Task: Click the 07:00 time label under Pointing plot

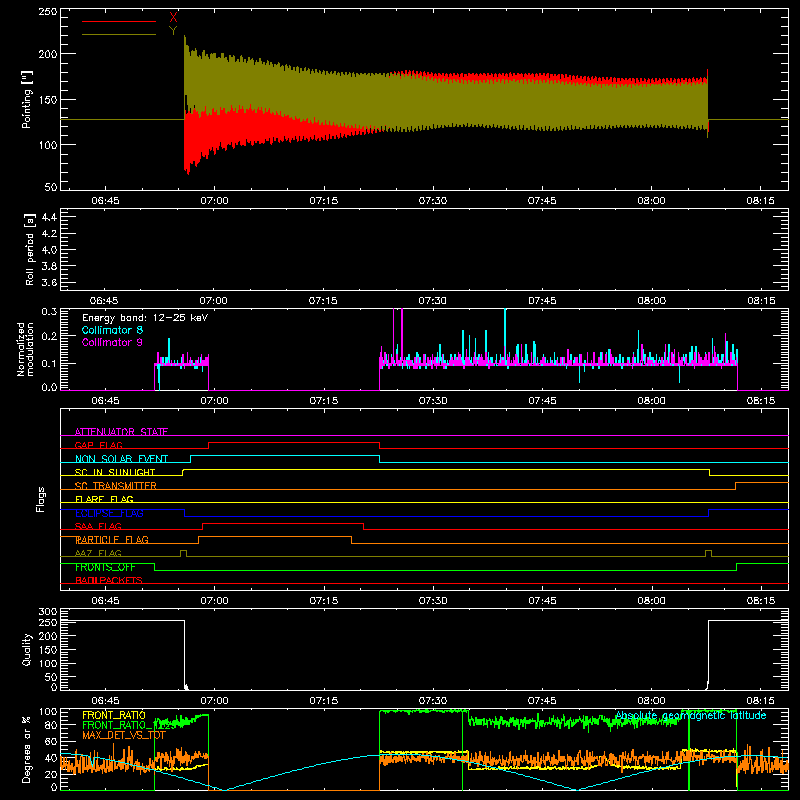Action: (x=214, y=201)
